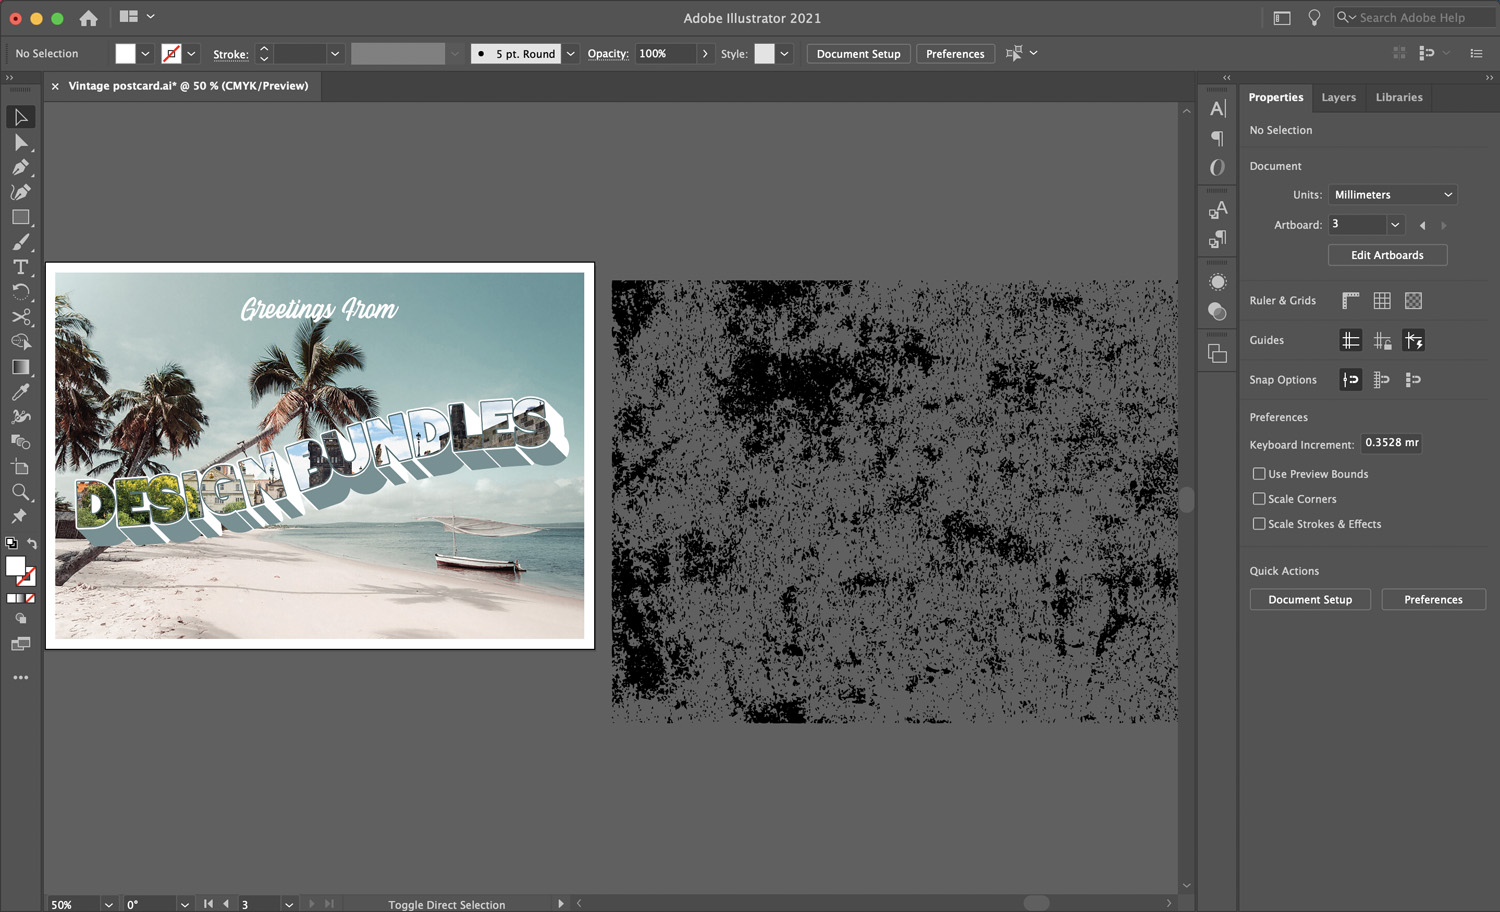This screenshot has height=912, width=1500.
Task: Select the Rectangle tool
Action: [20, 217]
